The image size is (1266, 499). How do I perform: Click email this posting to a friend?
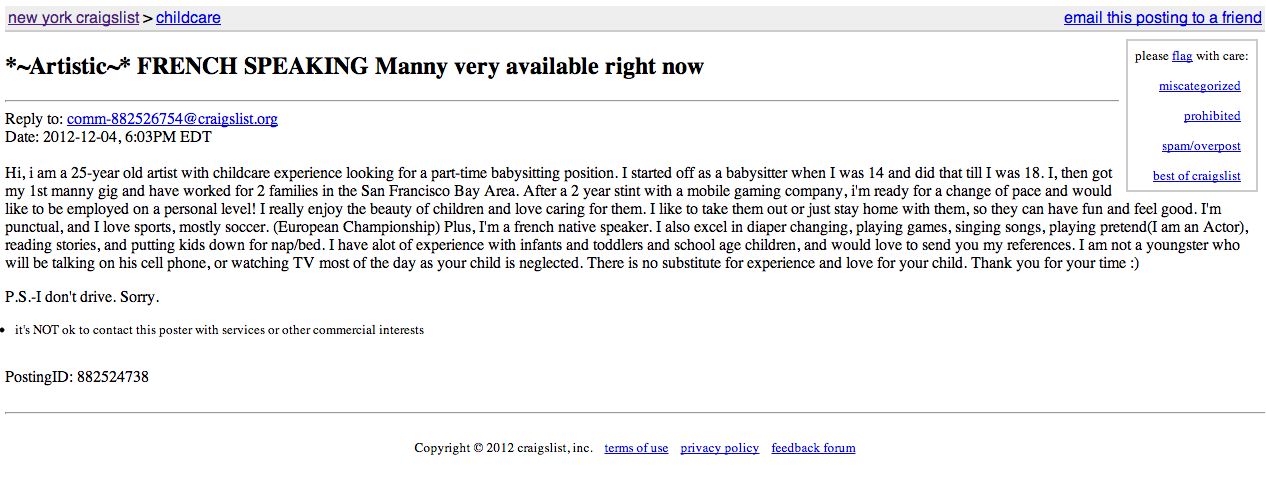(1162, 18)
